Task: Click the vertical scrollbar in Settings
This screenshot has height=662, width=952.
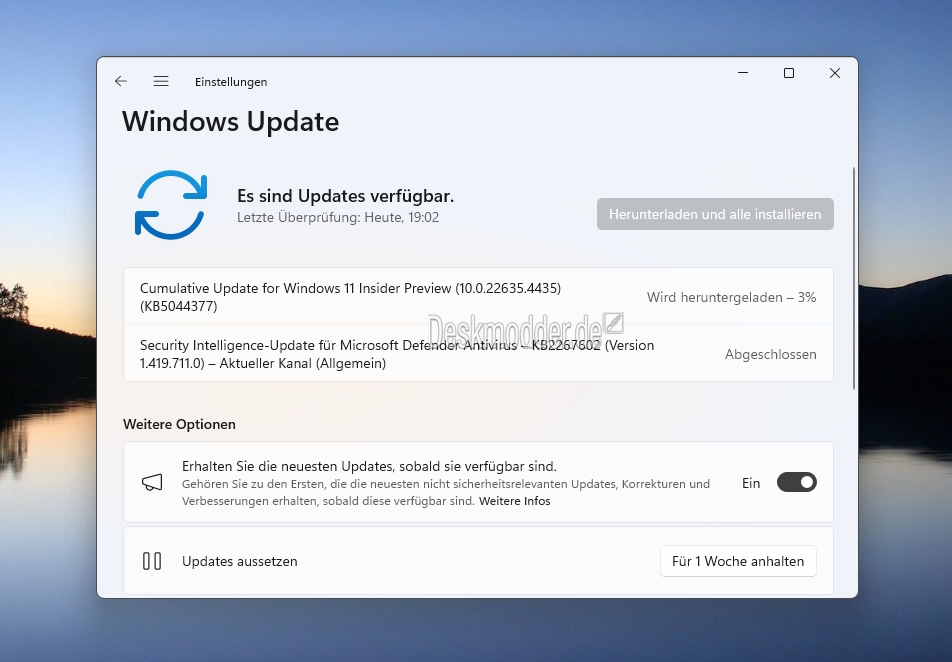Action: [x=854, y=278]
